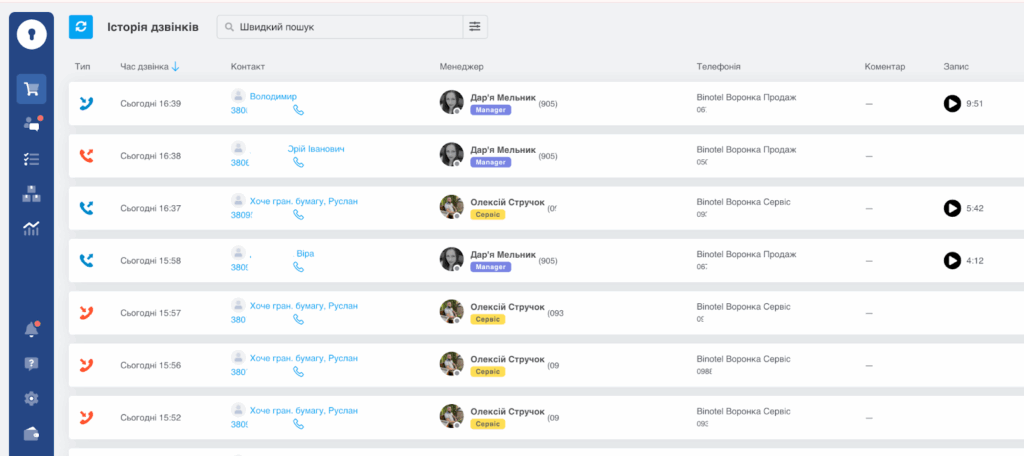1024x456 pixels.
Task: Play the 5:42 call recording
Action: coord(952,208)
